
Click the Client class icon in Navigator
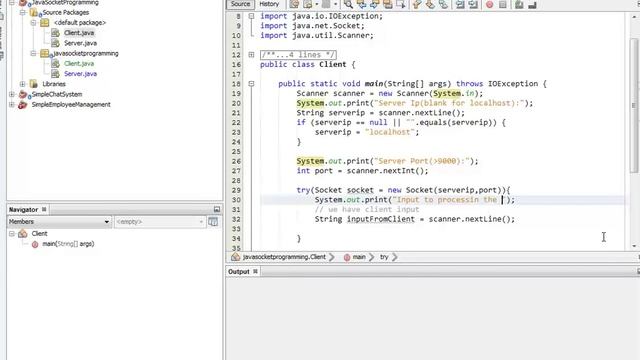pos(23,233)
